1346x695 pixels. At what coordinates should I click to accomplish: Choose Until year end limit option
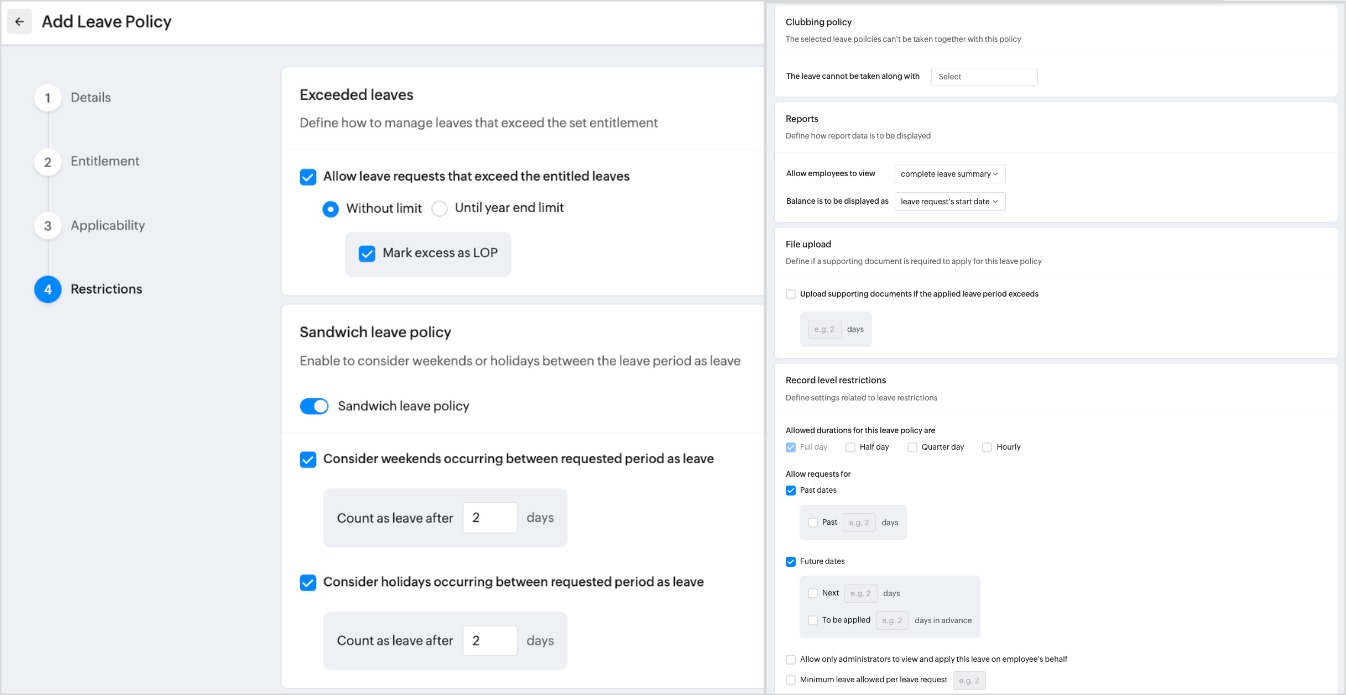point(440,209)
